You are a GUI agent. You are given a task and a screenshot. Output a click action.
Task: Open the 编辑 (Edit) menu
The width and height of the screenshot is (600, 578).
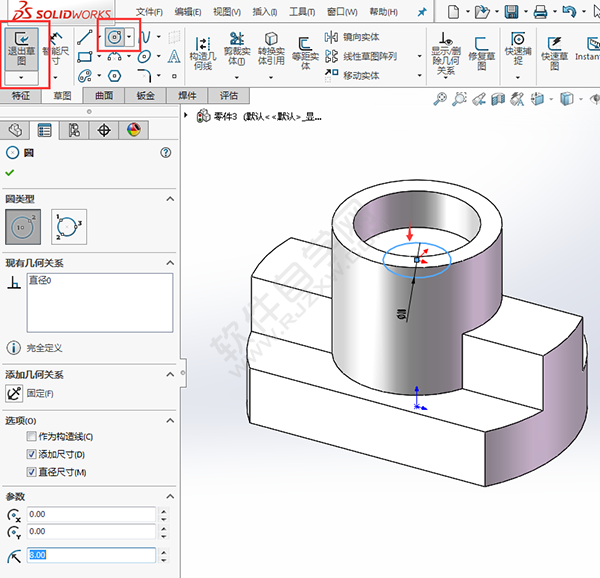[188, 12]
